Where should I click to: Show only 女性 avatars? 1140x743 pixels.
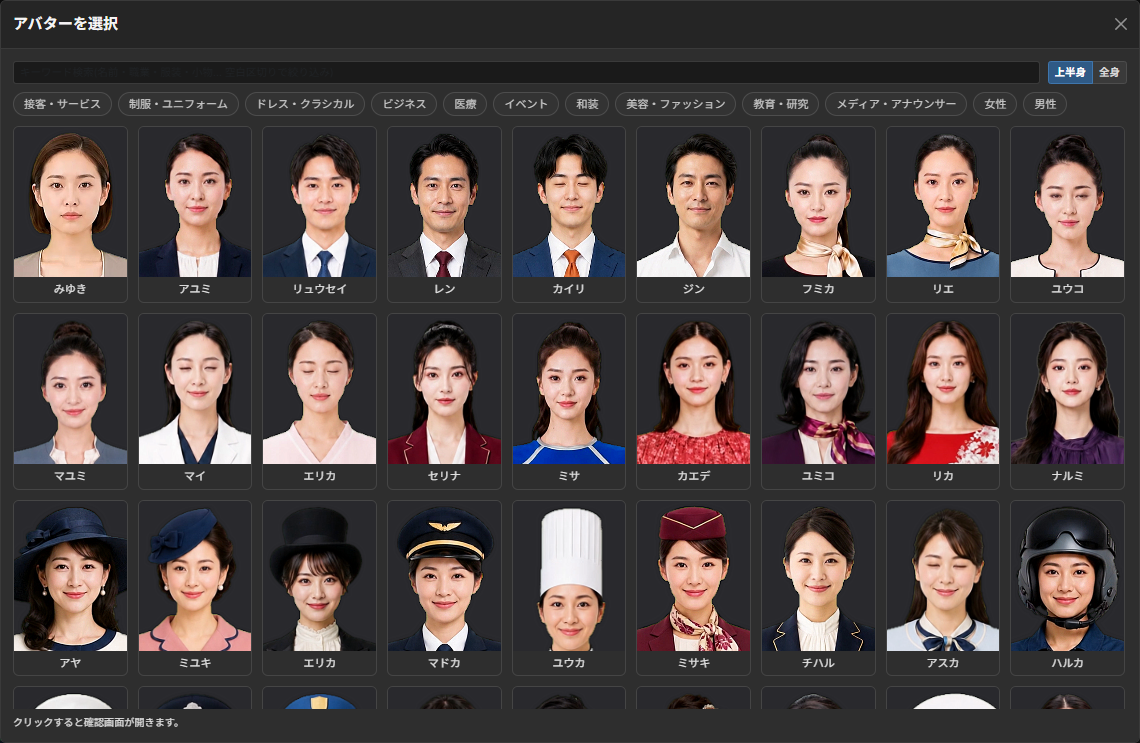[x=995, y=104]
